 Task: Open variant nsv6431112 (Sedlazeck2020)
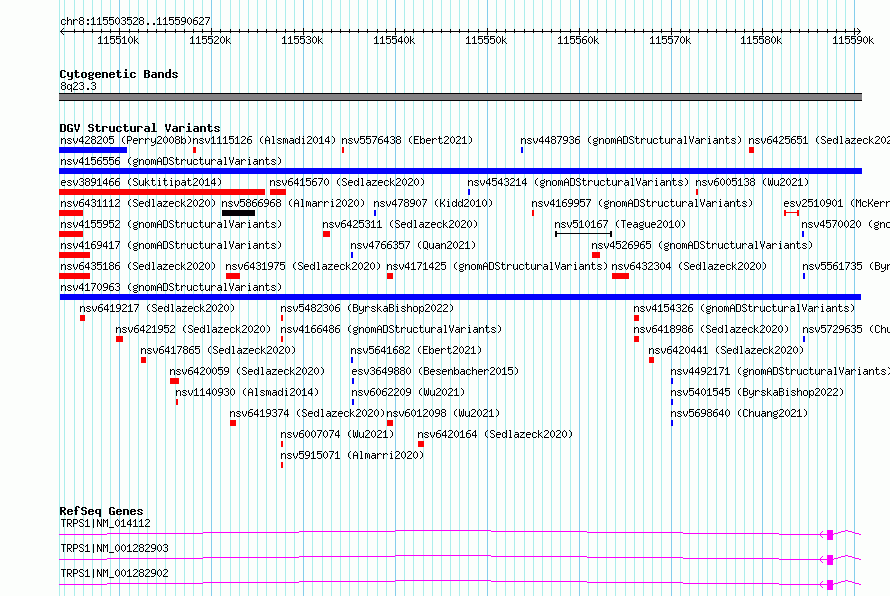(x=138, y=203)
